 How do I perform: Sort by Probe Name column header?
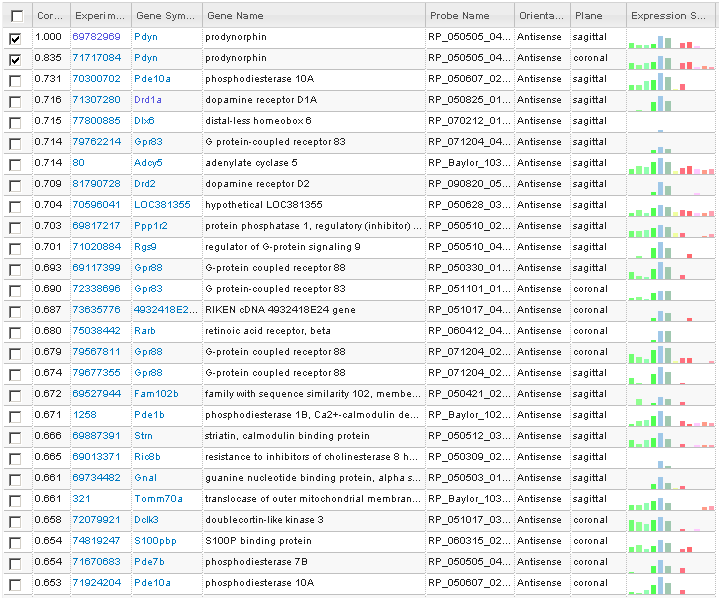point(470,16)
